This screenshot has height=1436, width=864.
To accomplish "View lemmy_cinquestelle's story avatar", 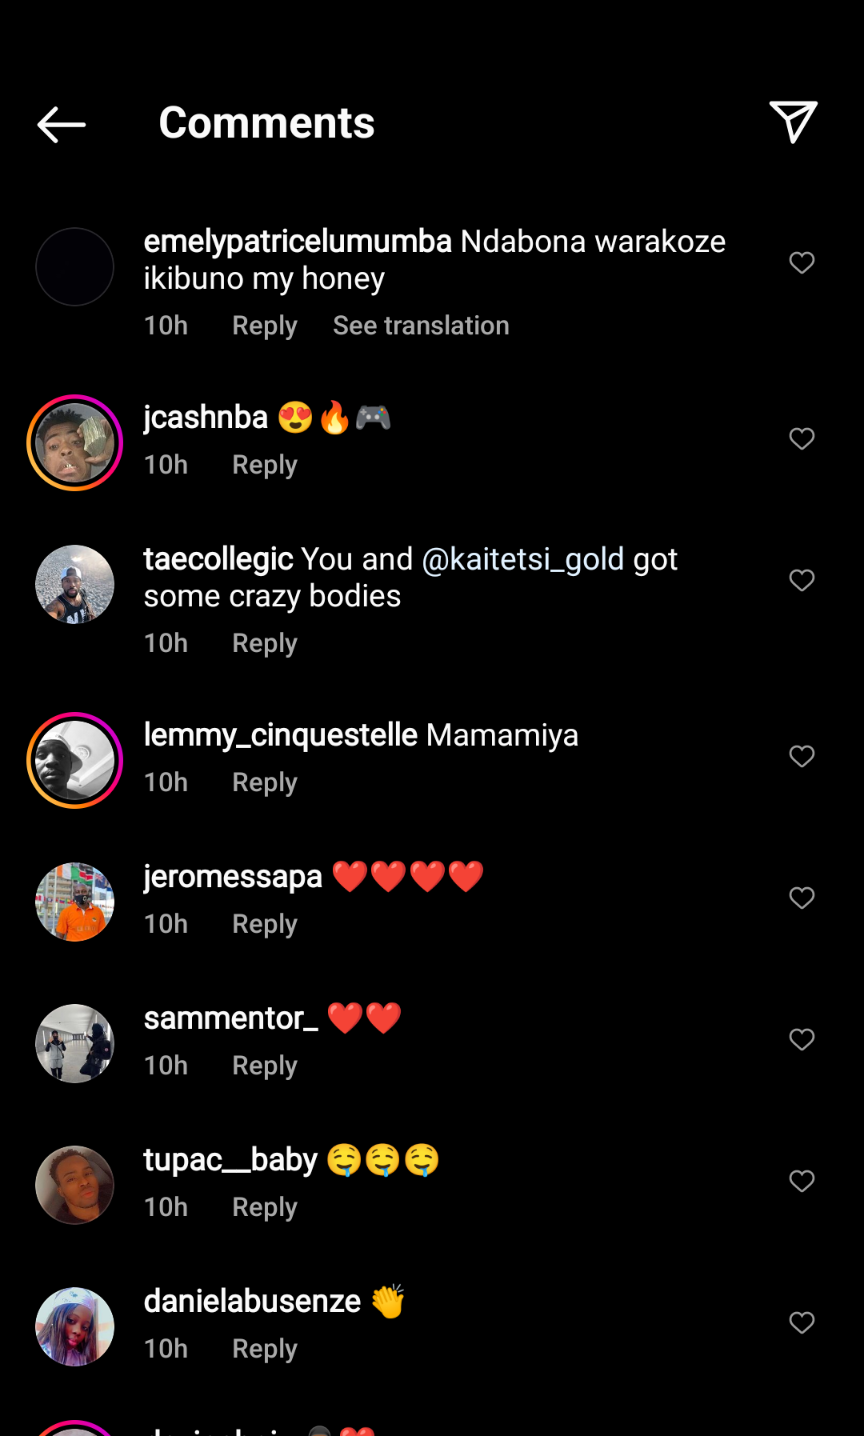I will click(x=75, y=761).
